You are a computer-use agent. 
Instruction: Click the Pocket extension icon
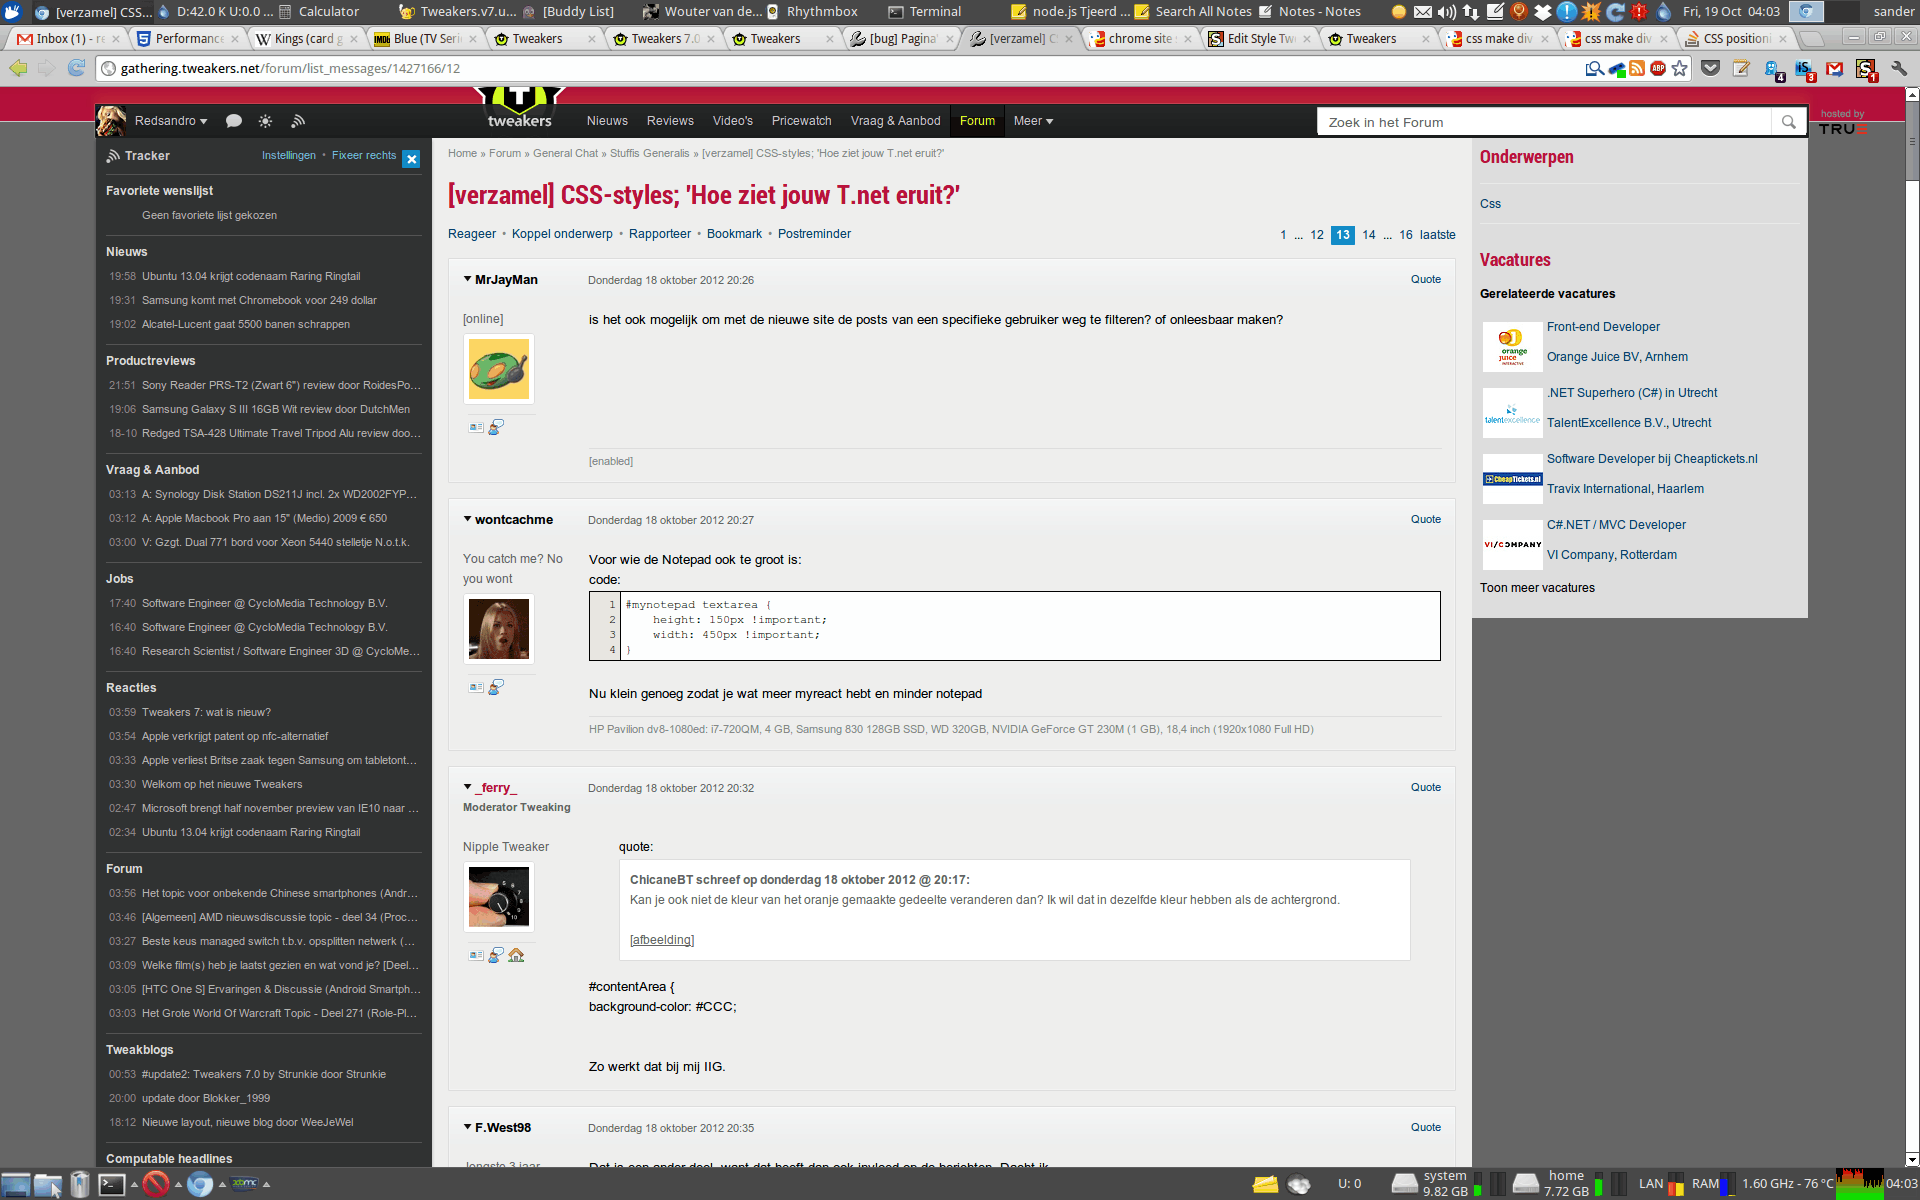pyautogui.click(x=1711, y=68)
